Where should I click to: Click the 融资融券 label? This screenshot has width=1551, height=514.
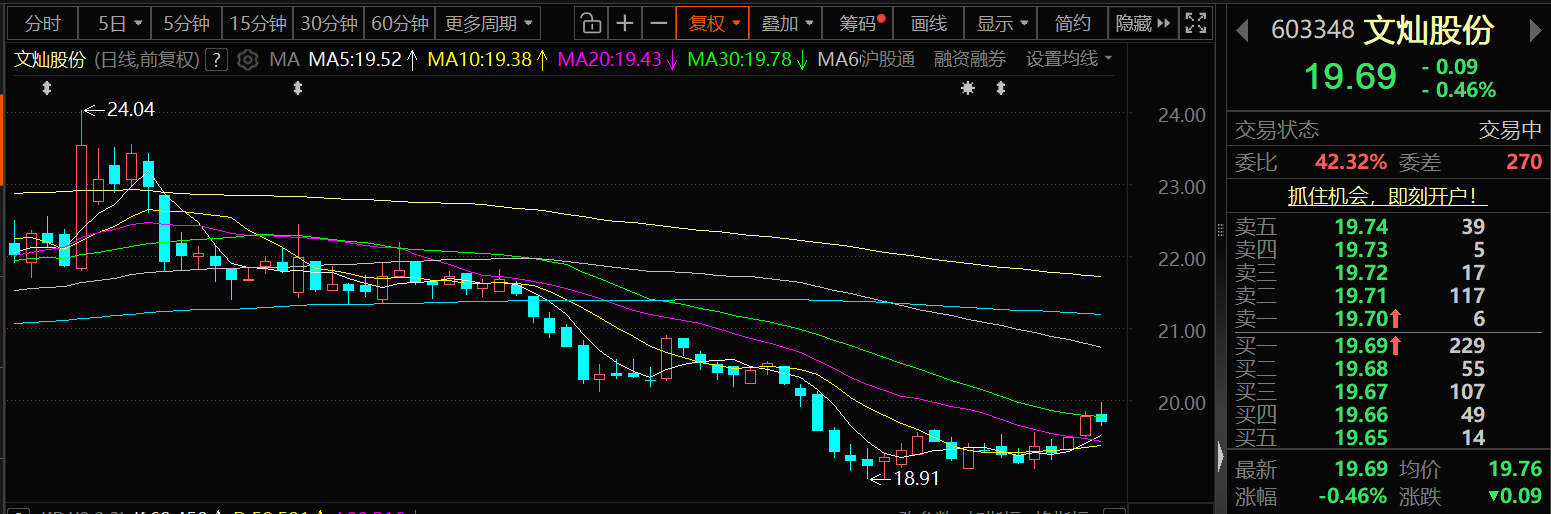pyautogui.click(x=970, y=60)
